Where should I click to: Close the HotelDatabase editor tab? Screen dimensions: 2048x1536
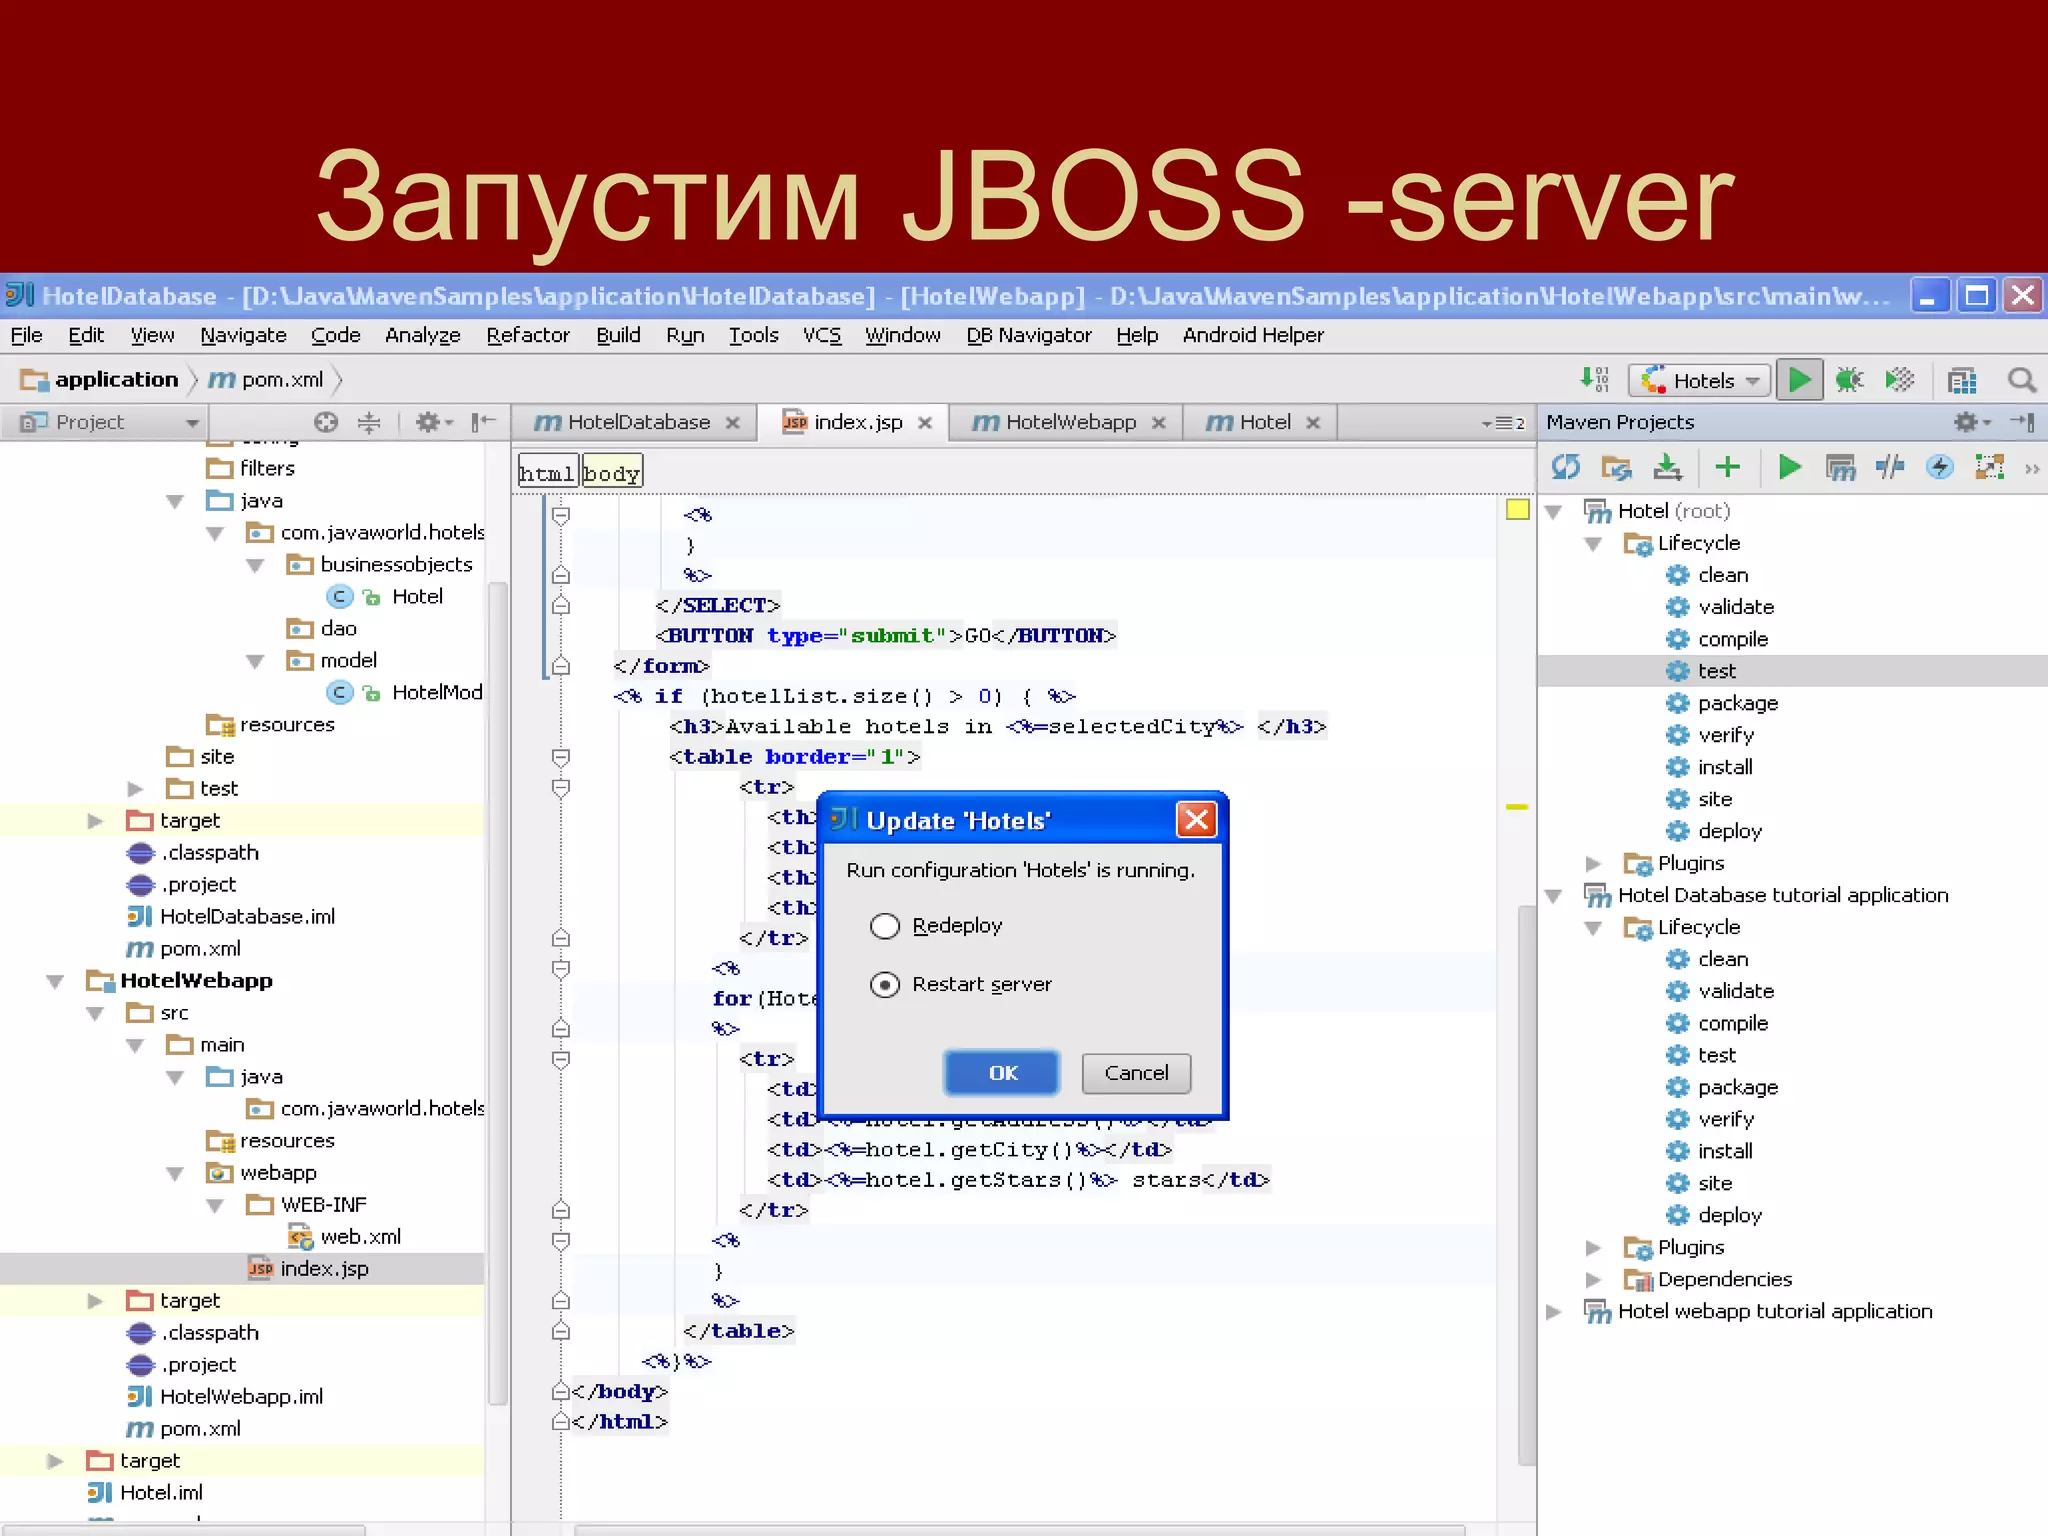[733, 423]
